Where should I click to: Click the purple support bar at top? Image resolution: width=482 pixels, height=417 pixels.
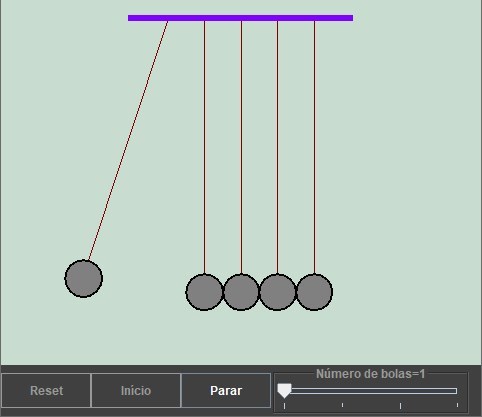click(240, 18)
